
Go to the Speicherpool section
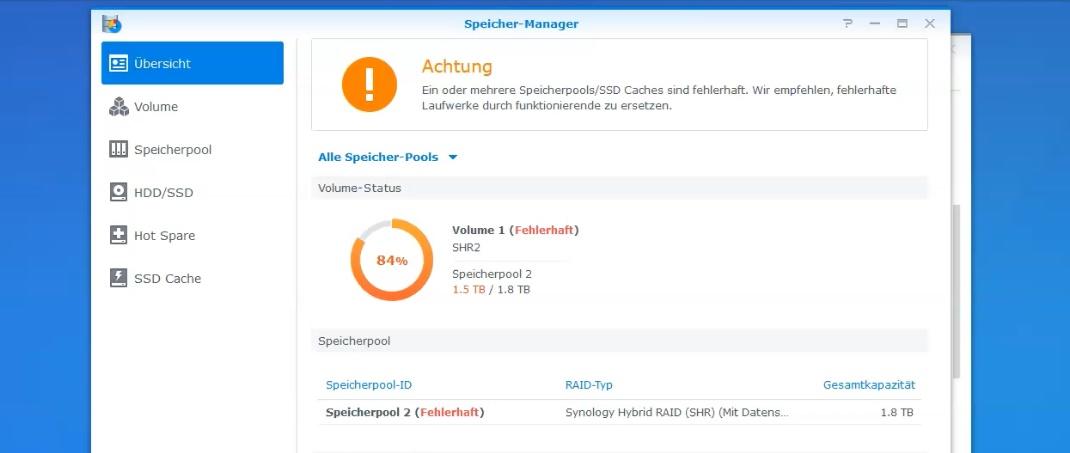(192, 149)
